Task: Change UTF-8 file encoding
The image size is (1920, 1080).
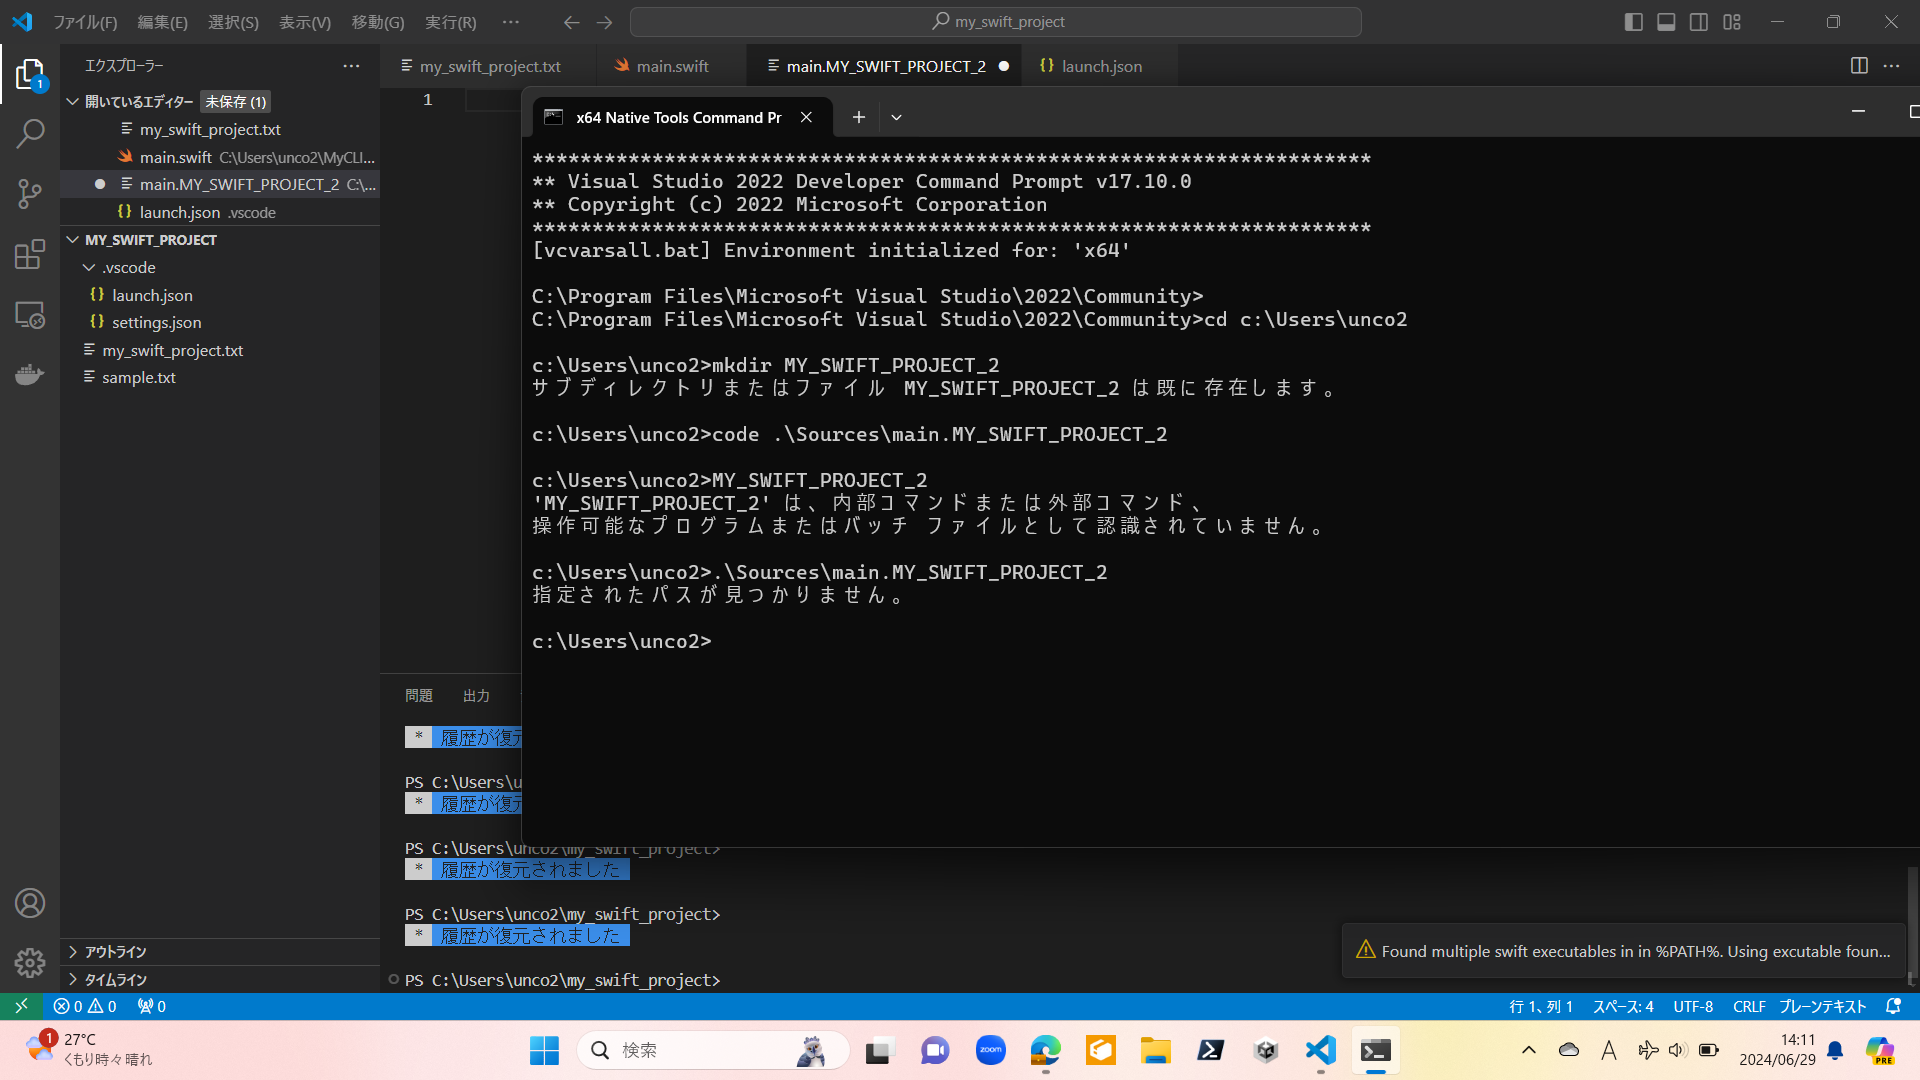Action: click(1693, 1006)
